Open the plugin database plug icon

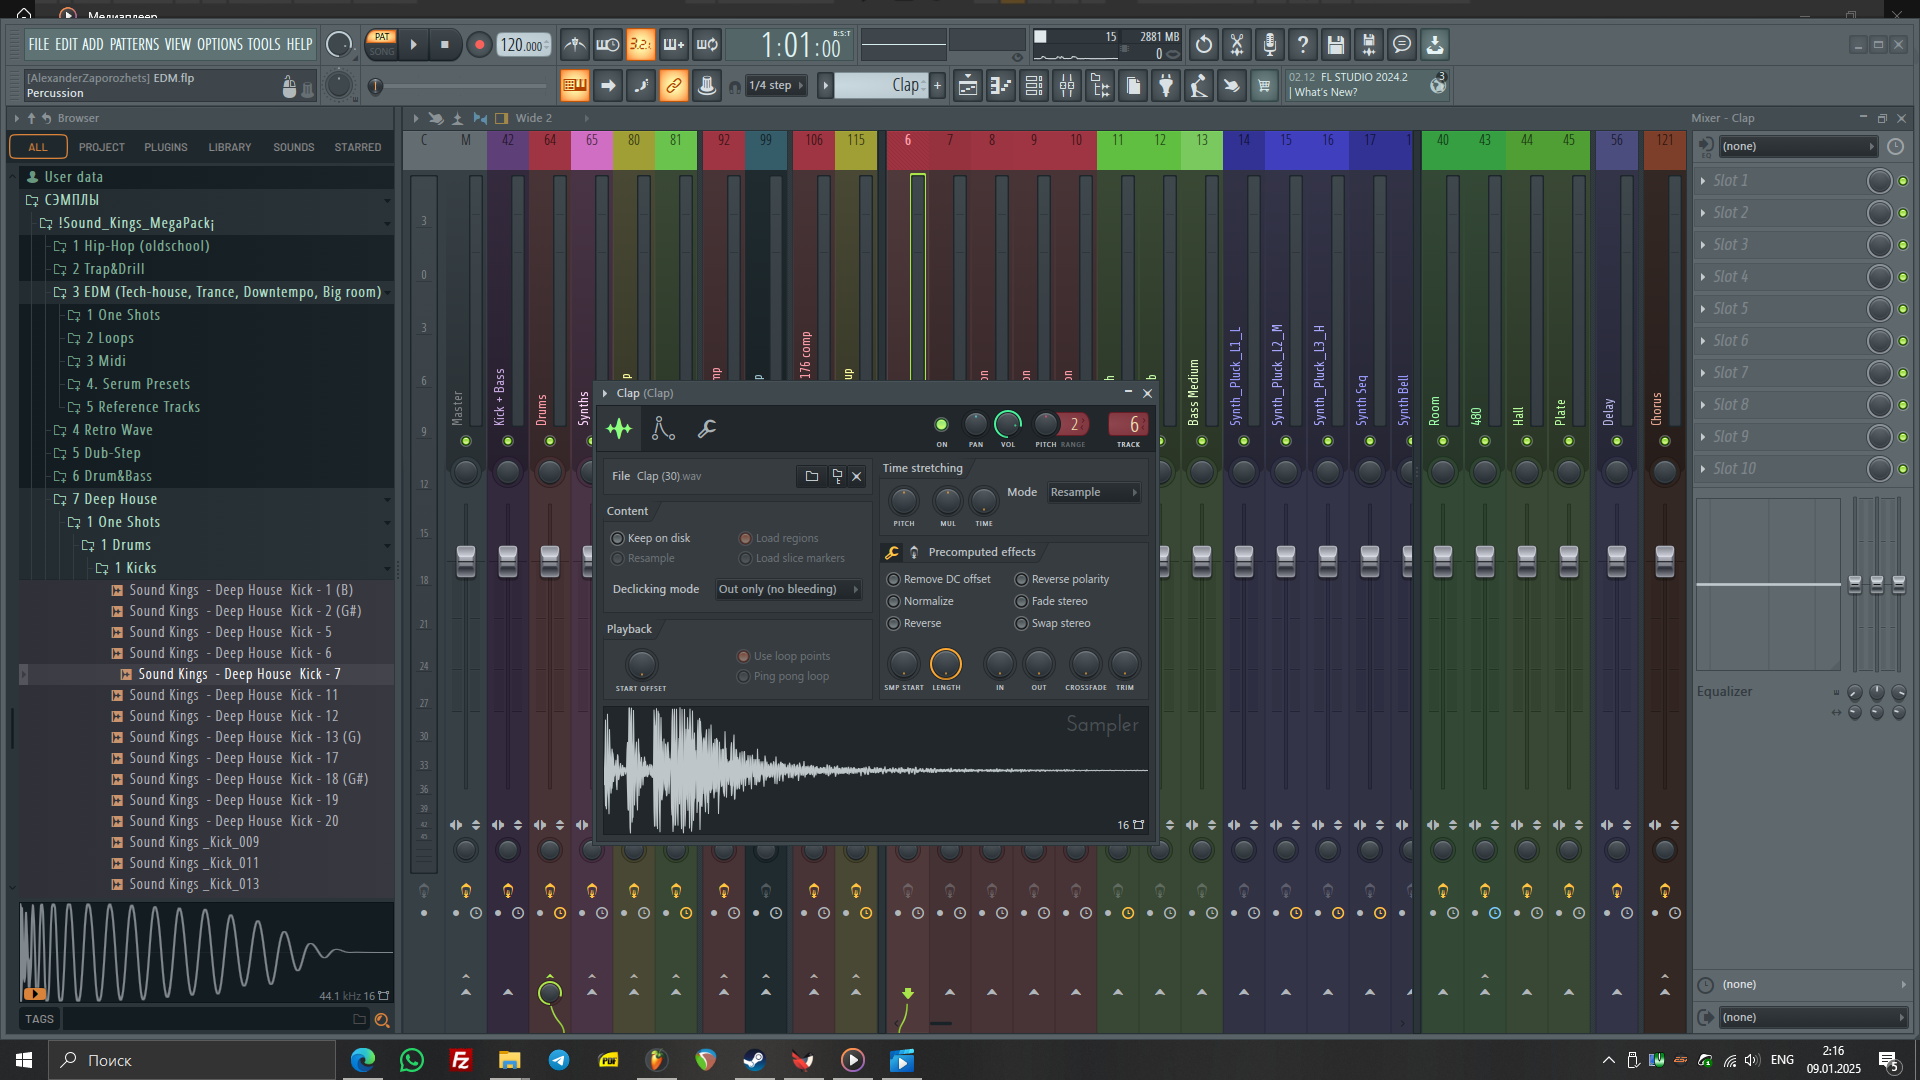1166,86
